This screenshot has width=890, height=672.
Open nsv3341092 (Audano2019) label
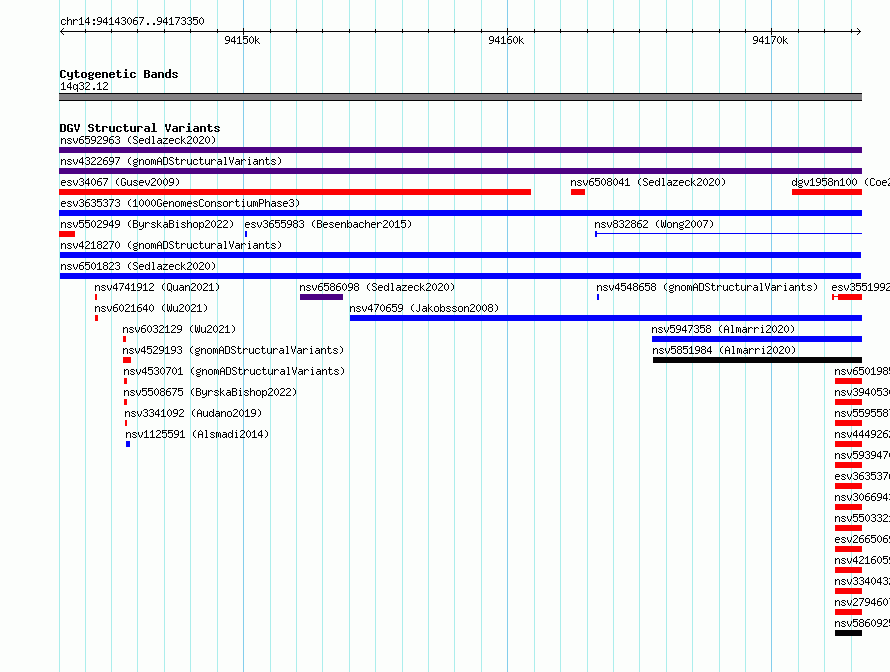(193, 413)
